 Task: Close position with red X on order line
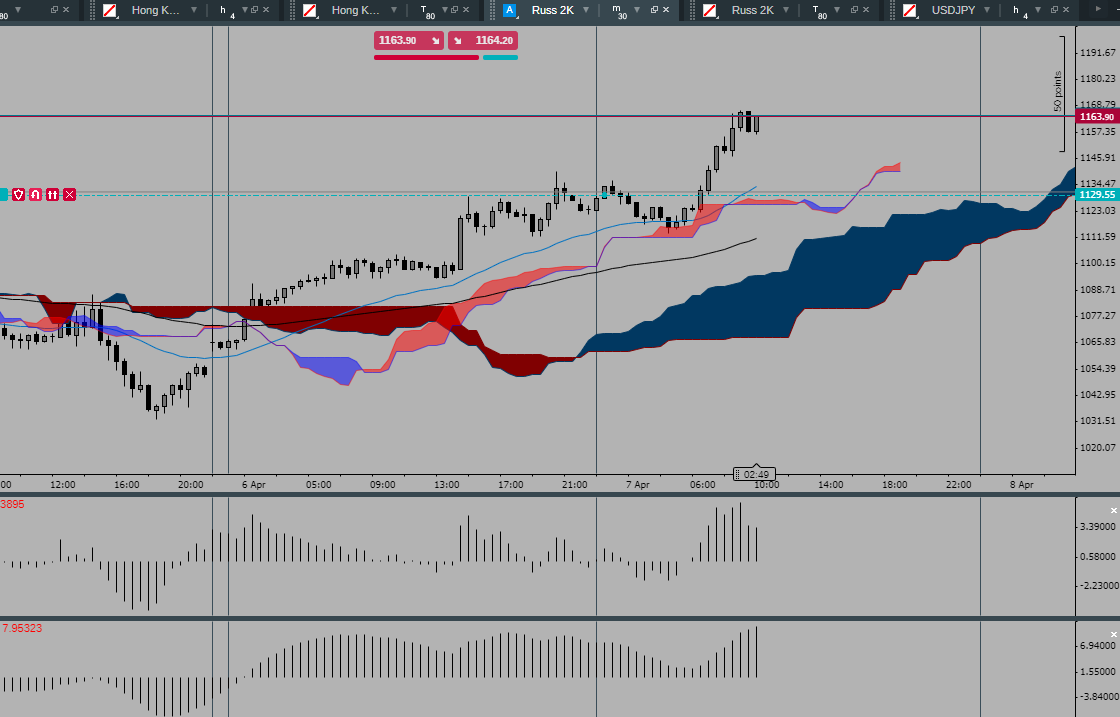coord(69,194)
